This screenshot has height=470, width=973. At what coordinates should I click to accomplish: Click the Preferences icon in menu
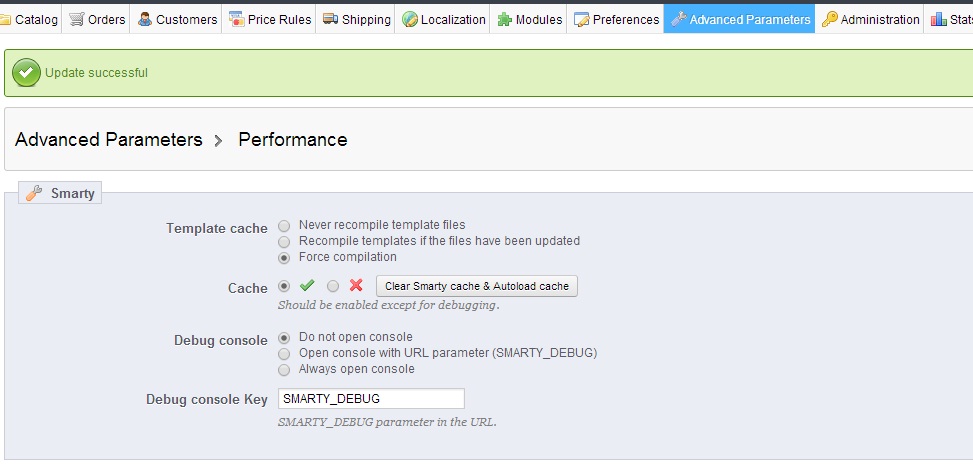(582, 19)
